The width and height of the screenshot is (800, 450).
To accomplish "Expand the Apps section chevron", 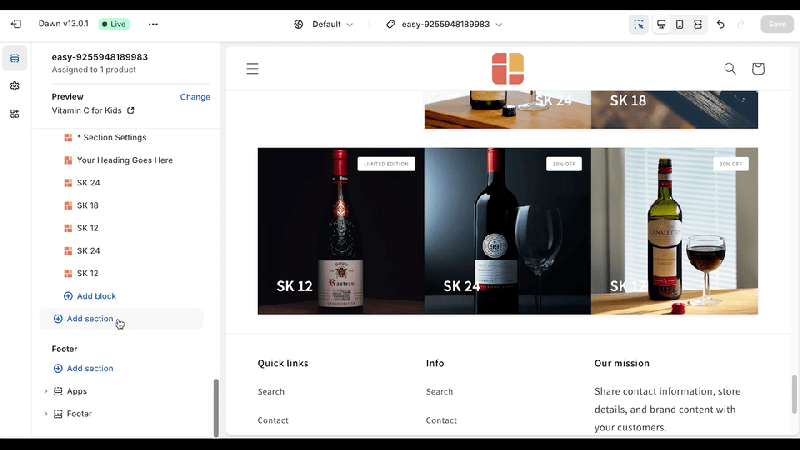I will (x=45, y=391).
